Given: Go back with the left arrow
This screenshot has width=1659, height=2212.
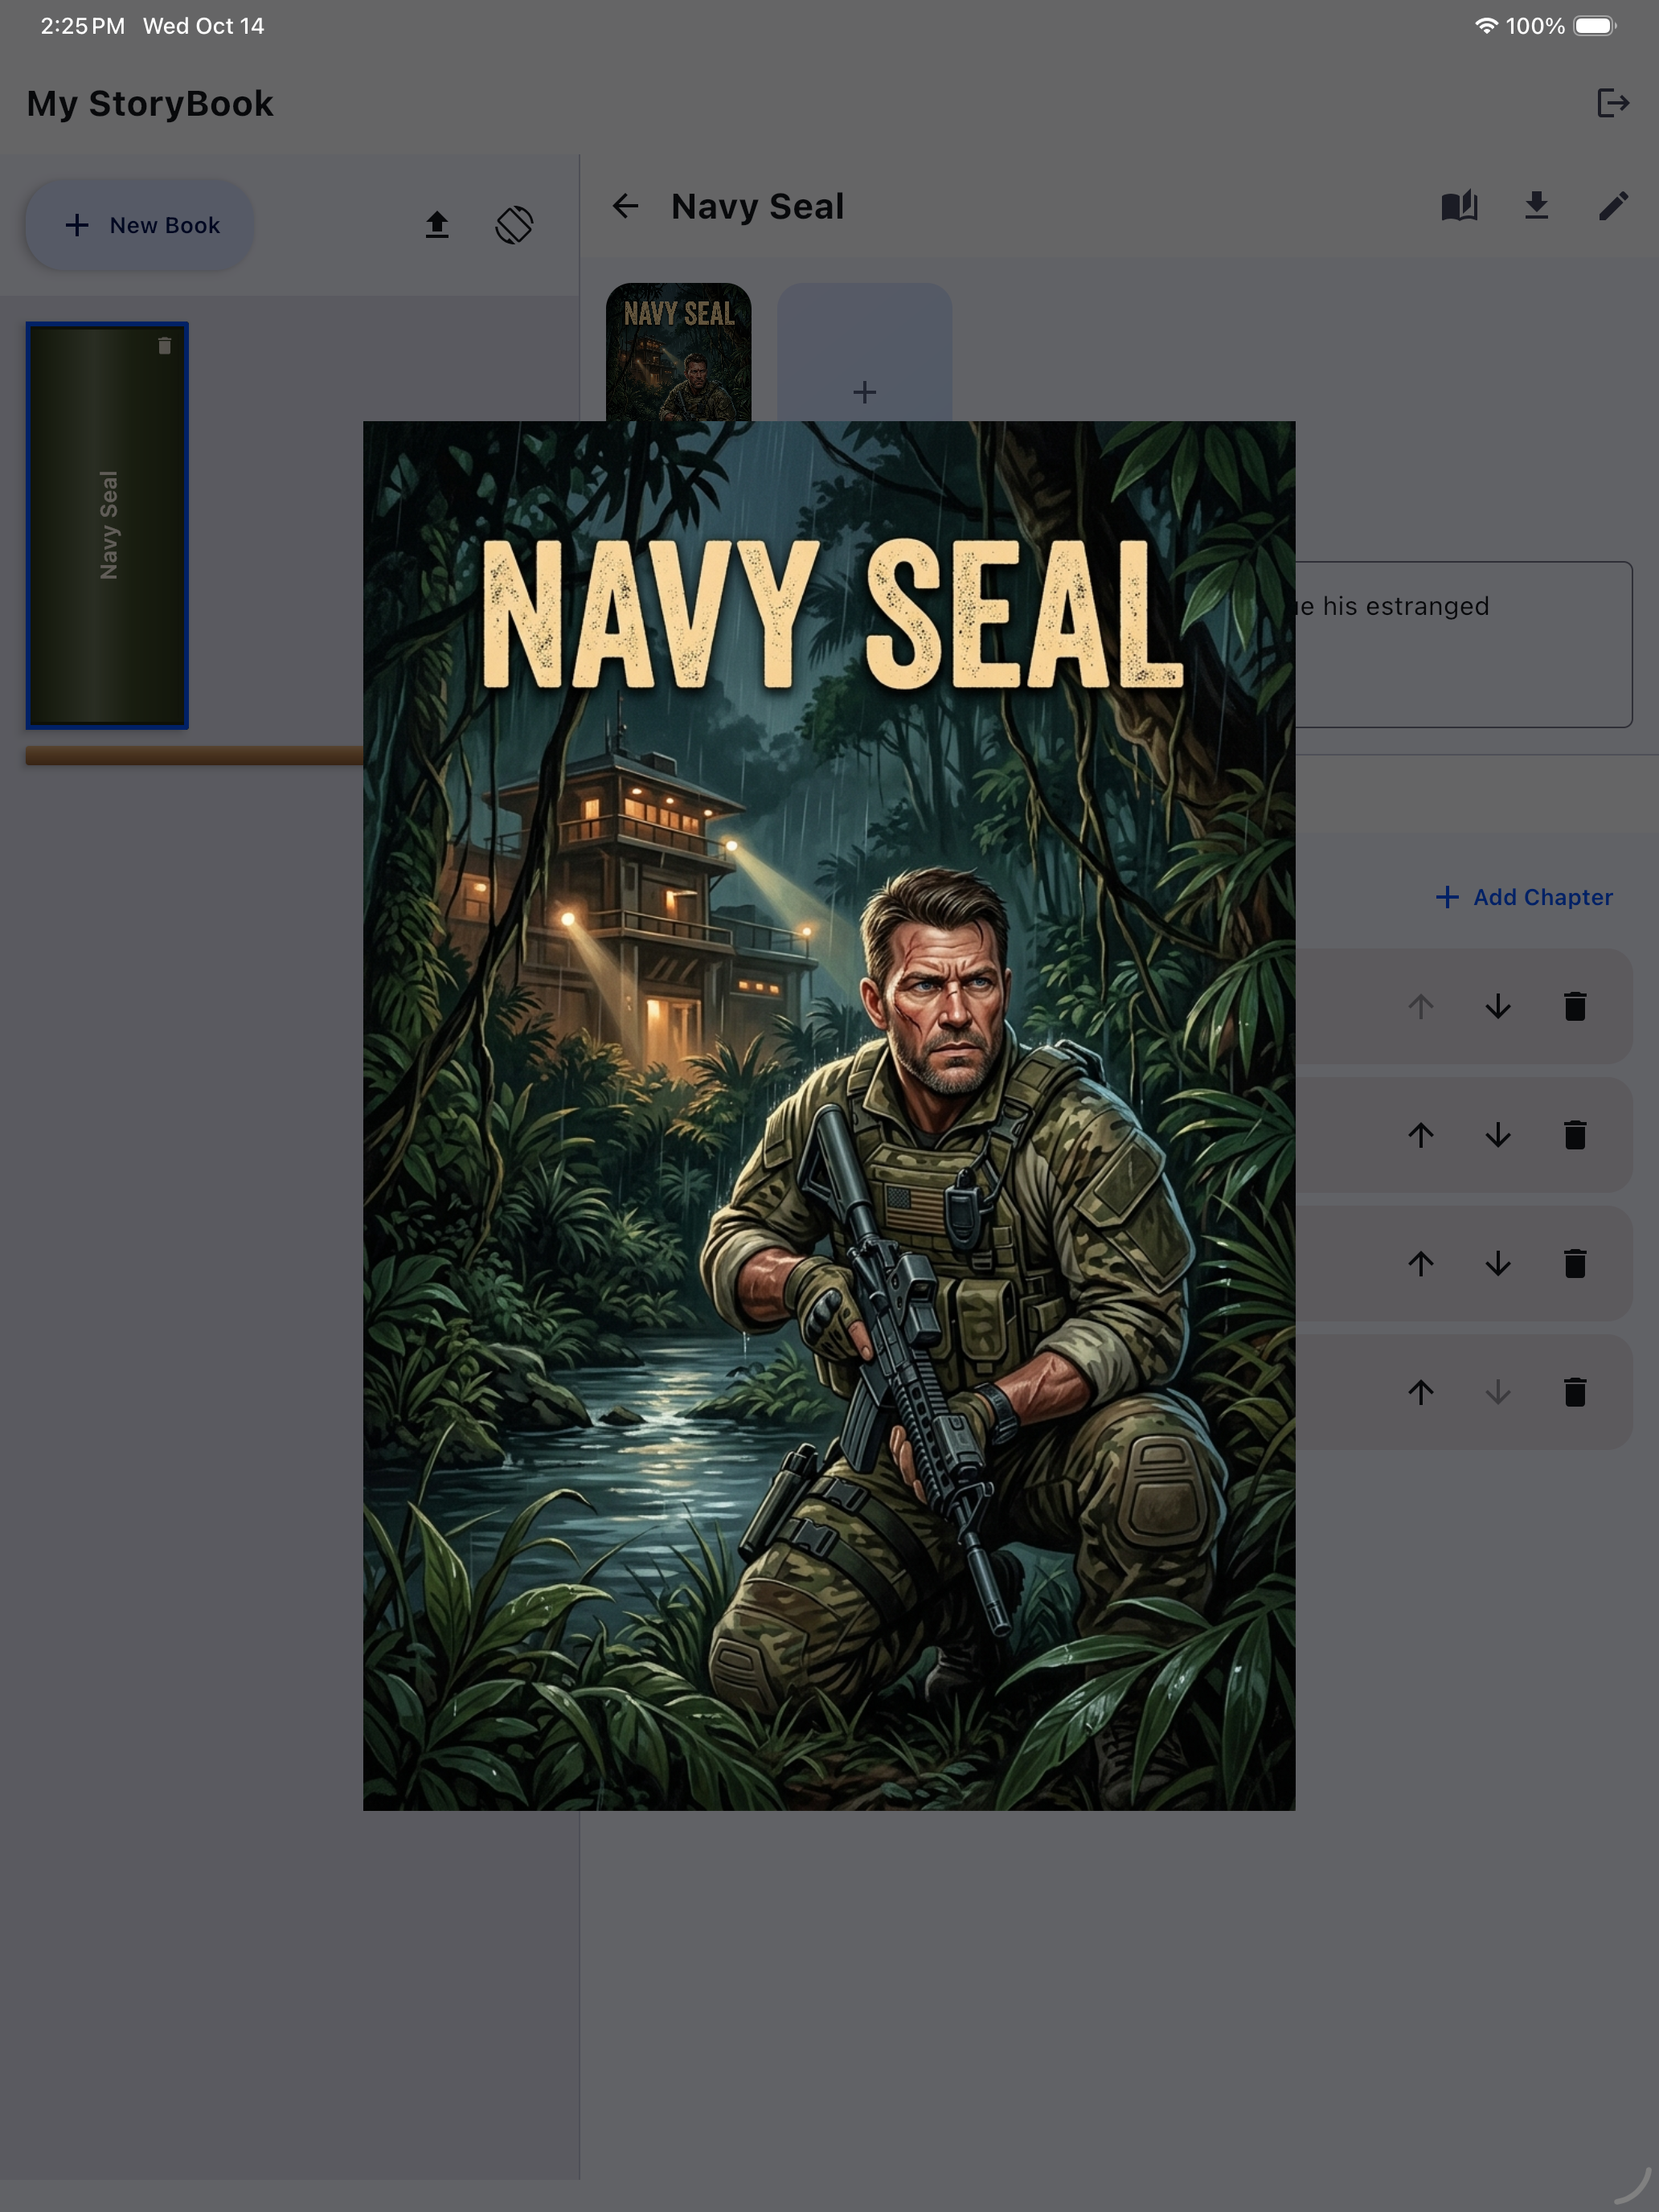Looking at the screenshot, I should (x=626, y=206).
